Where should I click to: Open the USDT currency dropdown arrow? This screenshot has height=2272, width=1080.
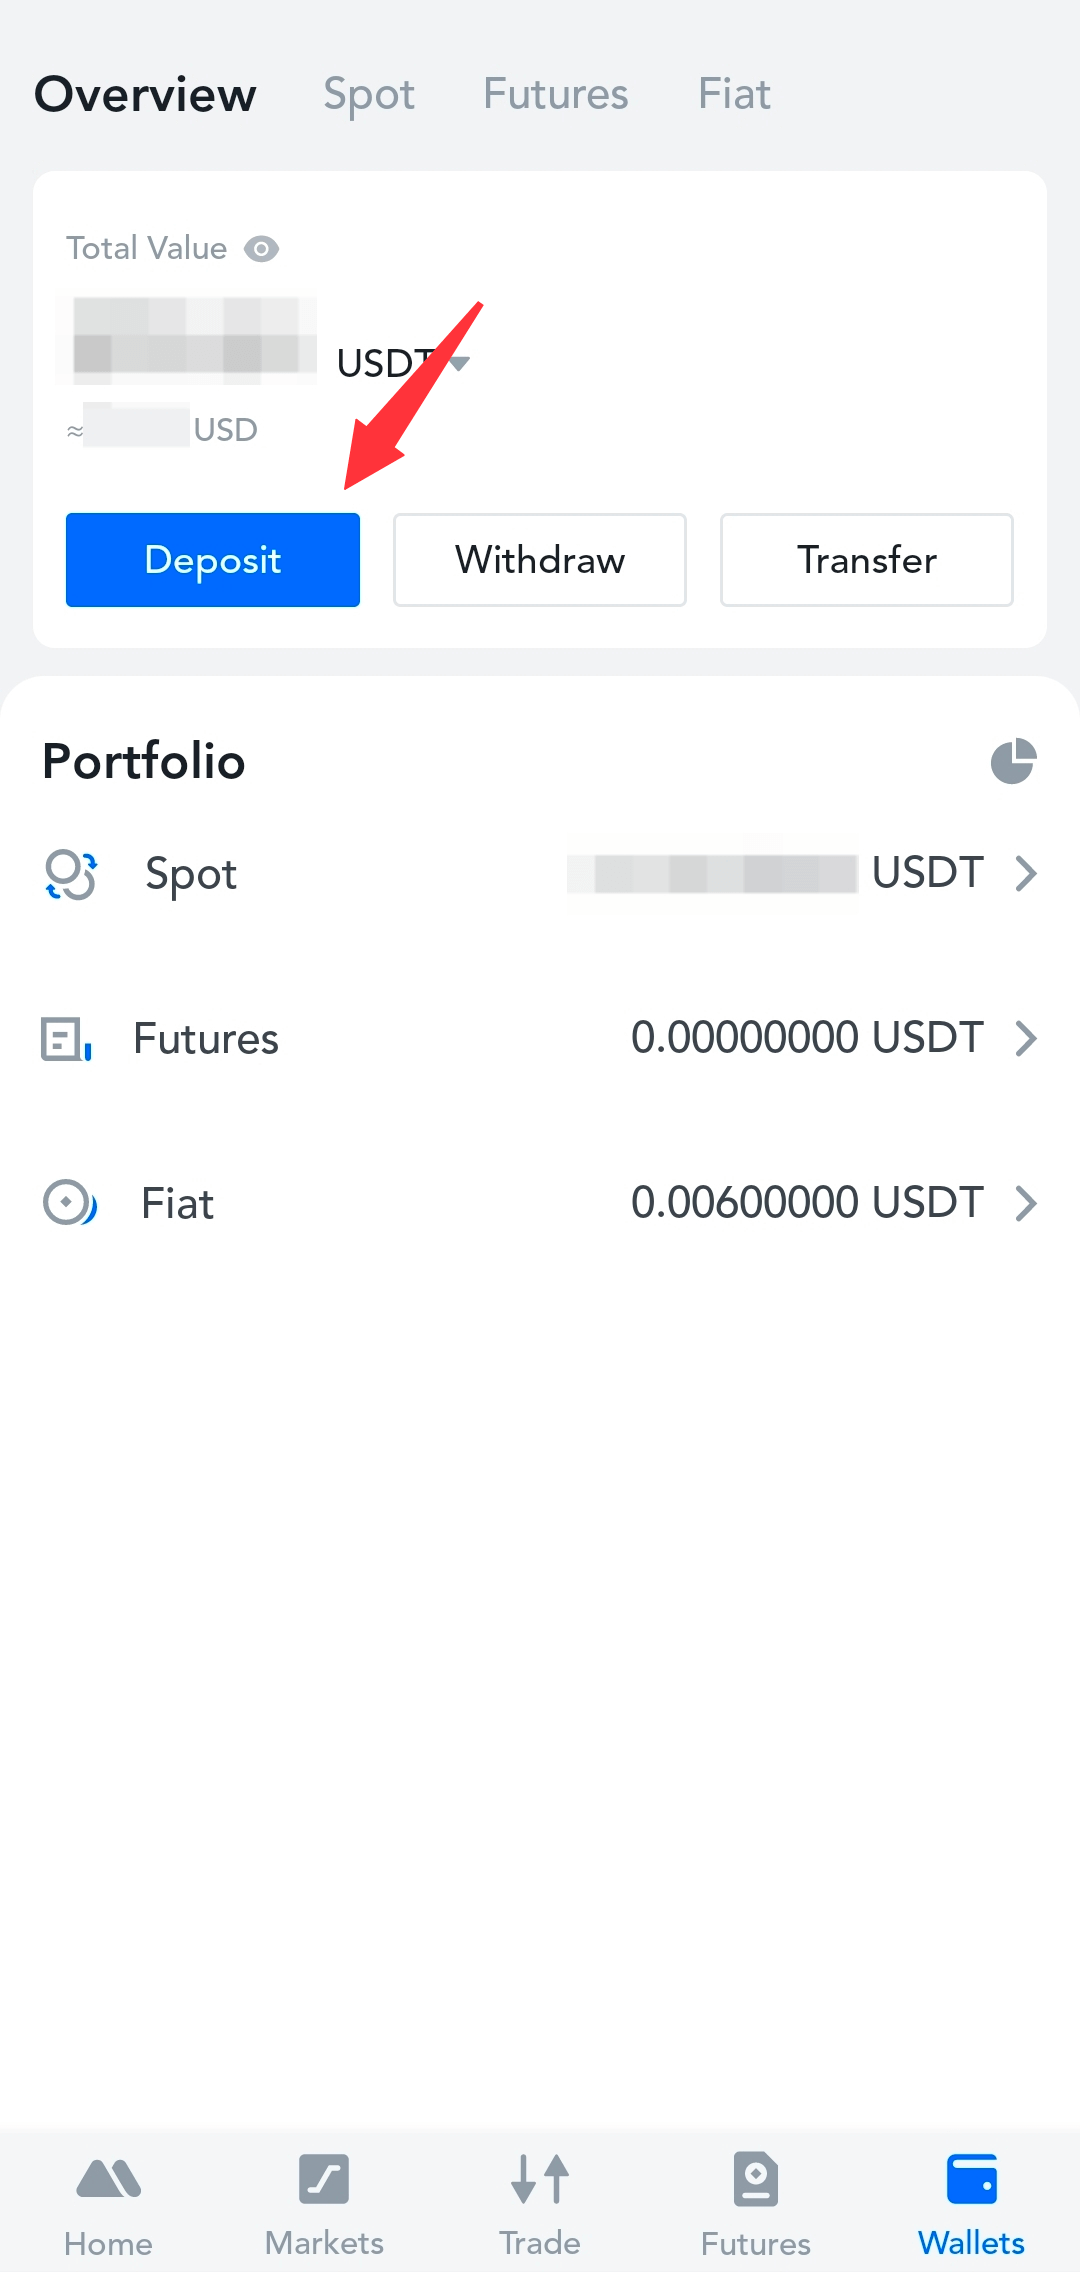tap(459, 364)
